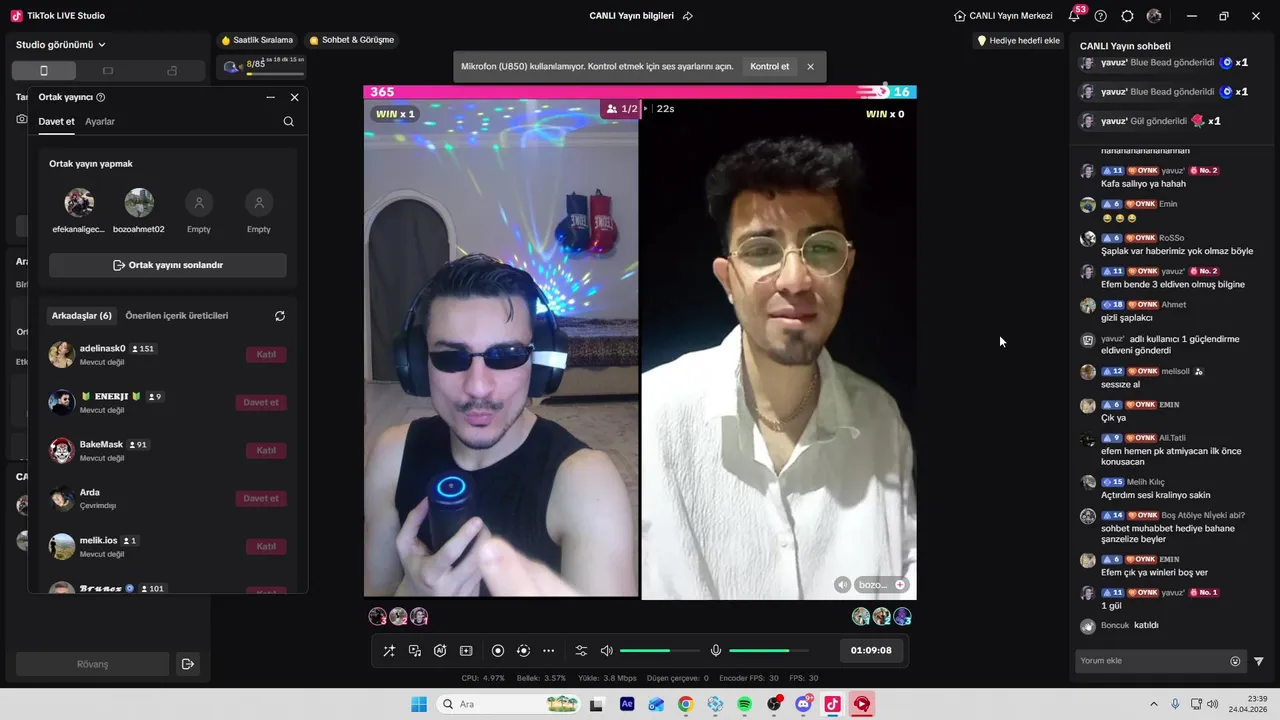Switch to the Arkadaşlar (6) tab

[x=82, y=316]
